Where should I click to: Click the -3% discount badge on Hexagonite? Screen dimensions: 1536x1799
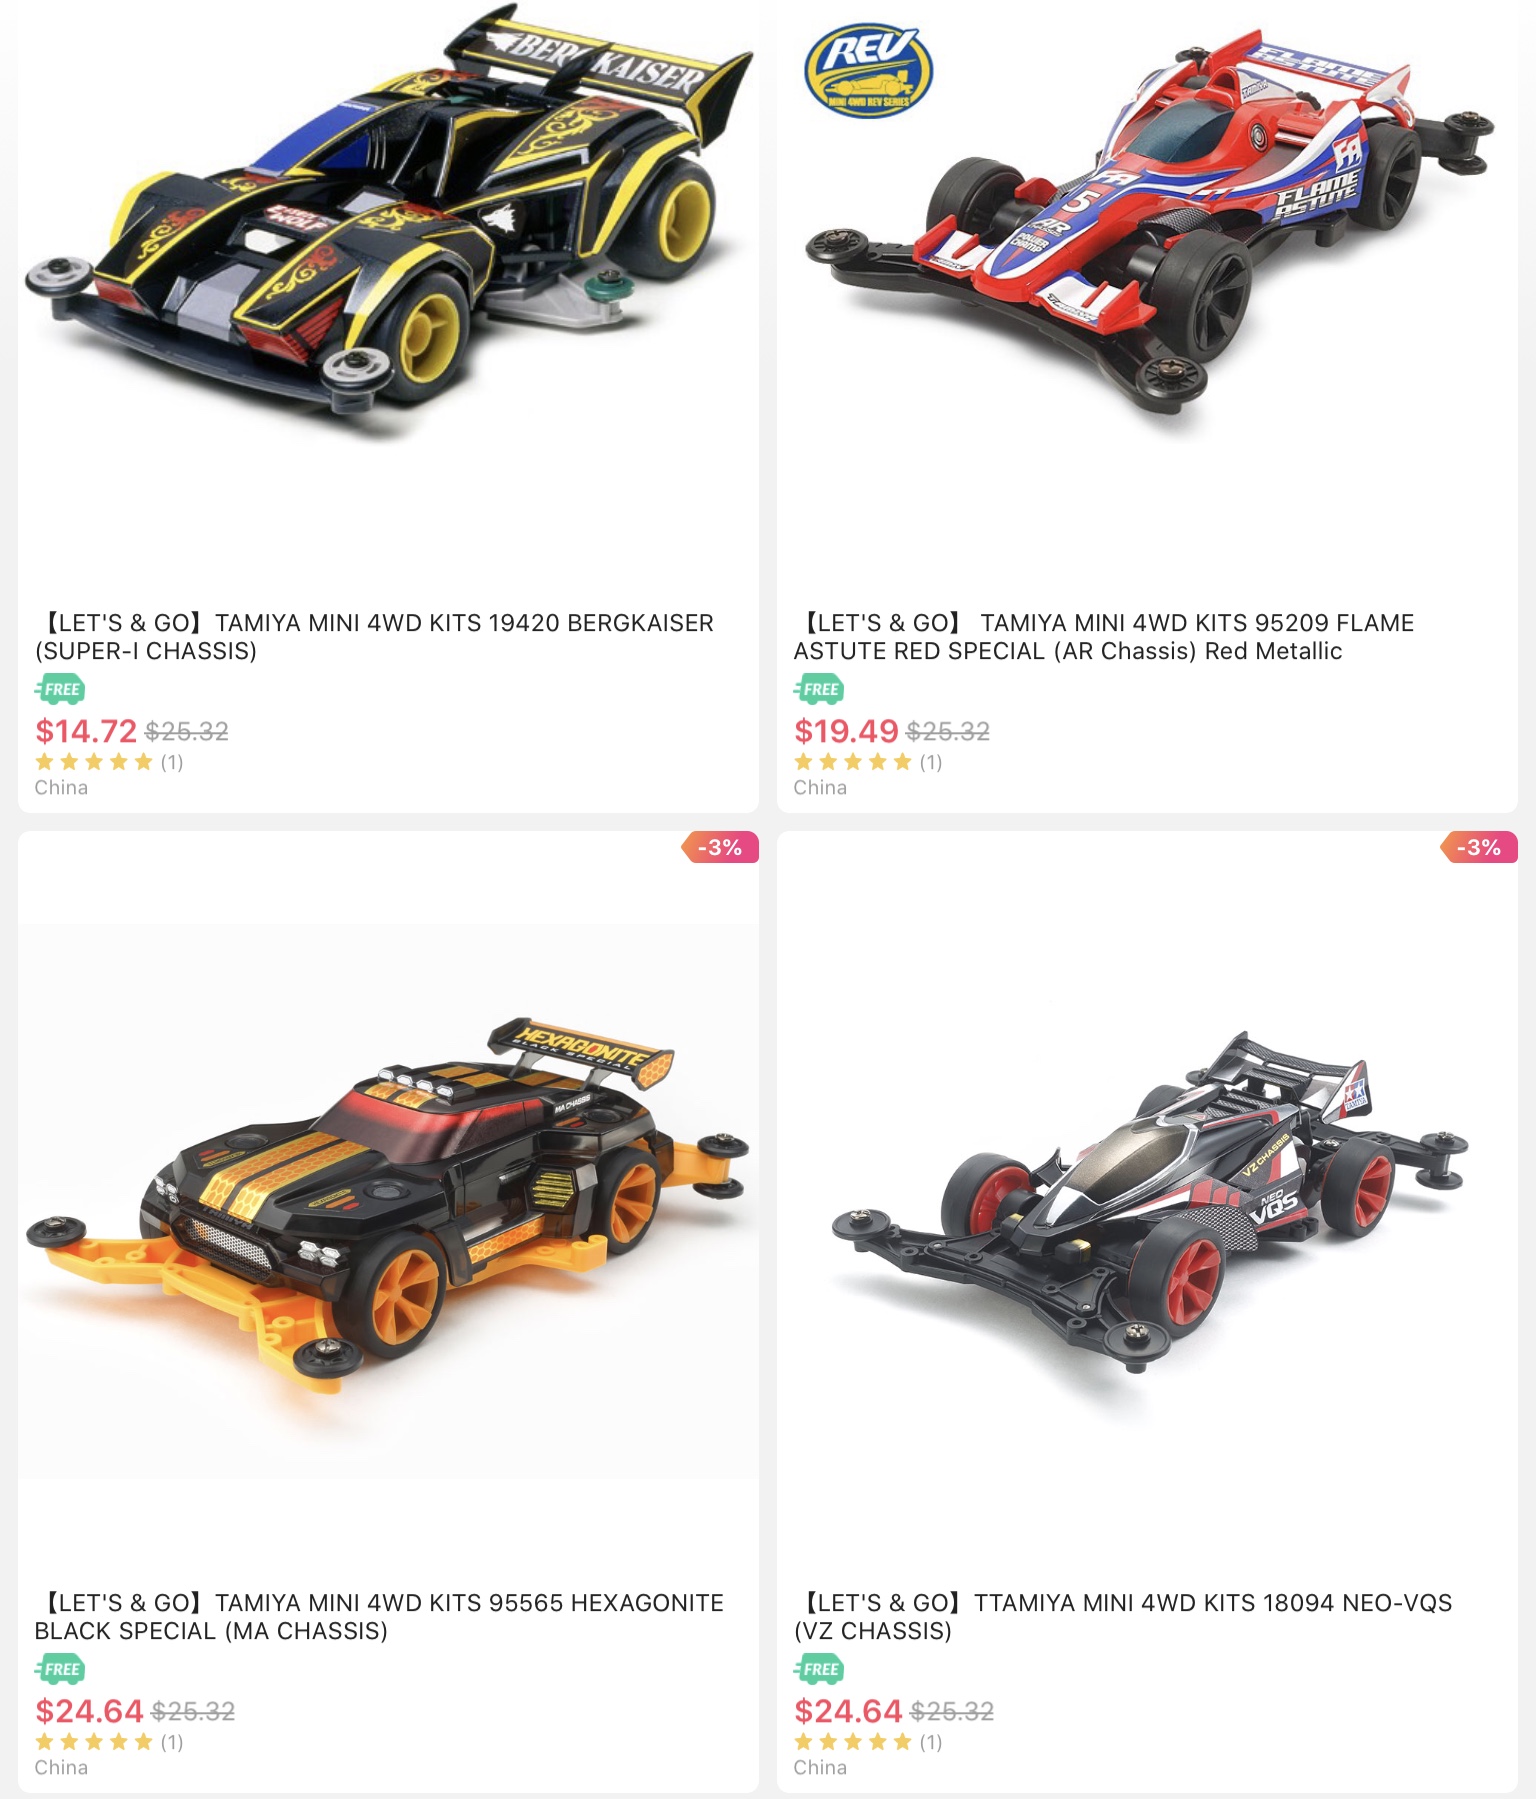coord(720,848)
